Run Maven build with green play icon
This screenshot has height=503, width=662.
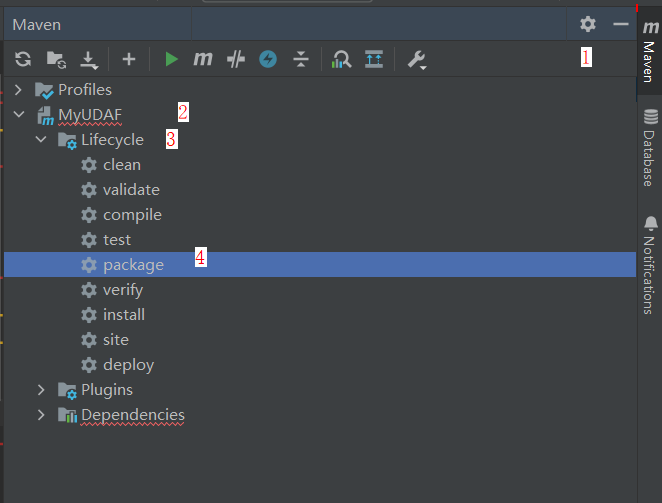(171, 59)
